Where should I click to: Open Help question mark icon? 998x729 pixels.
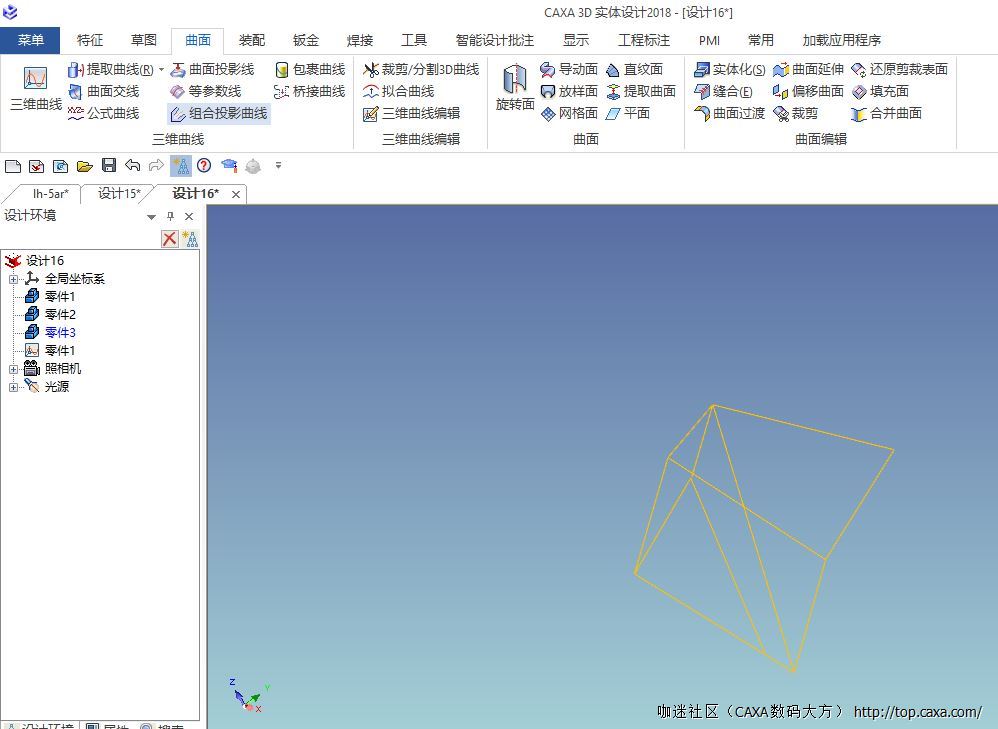204,166
